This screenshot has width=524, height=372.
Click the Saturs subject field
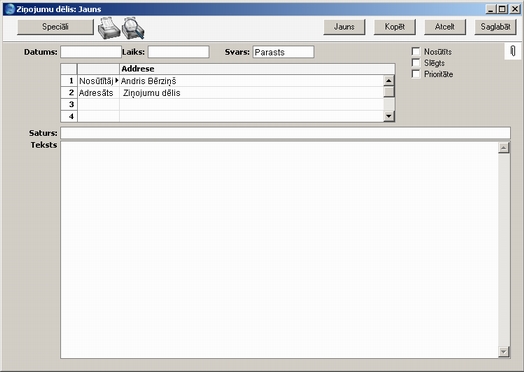(285, 133)
